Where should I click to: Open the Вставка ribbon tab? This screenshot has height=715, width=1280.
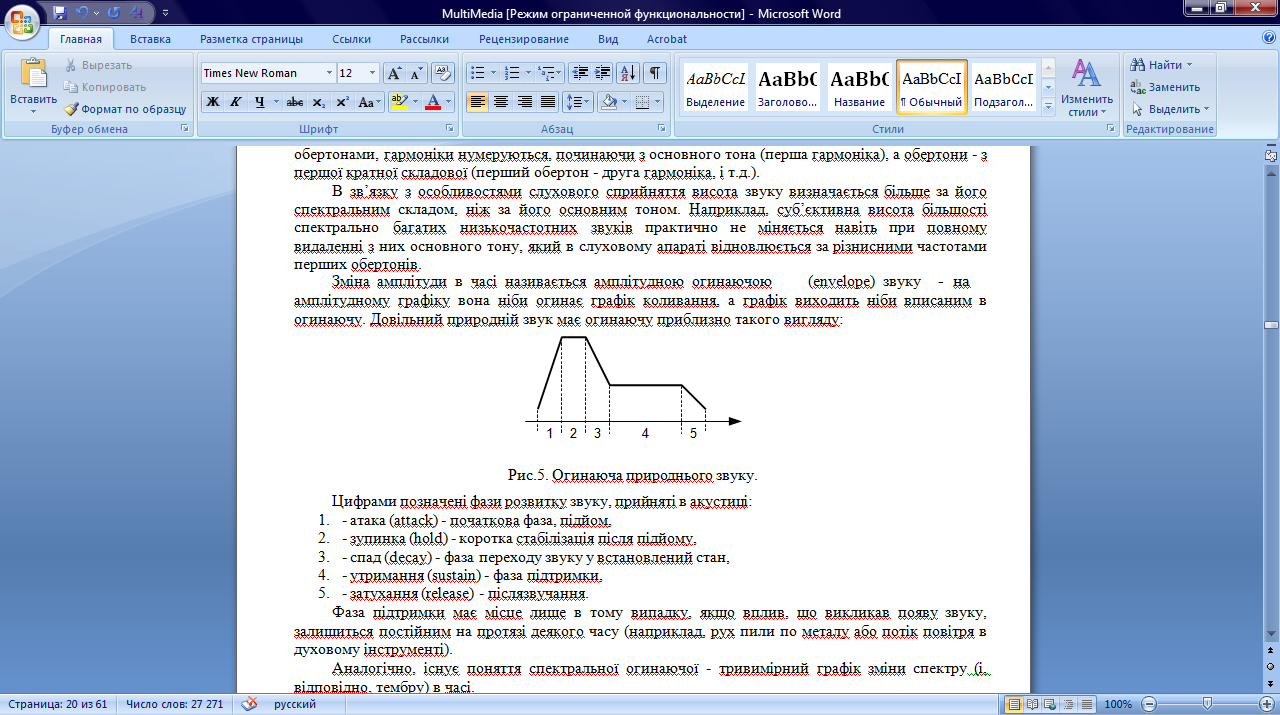tap(150, 39)
